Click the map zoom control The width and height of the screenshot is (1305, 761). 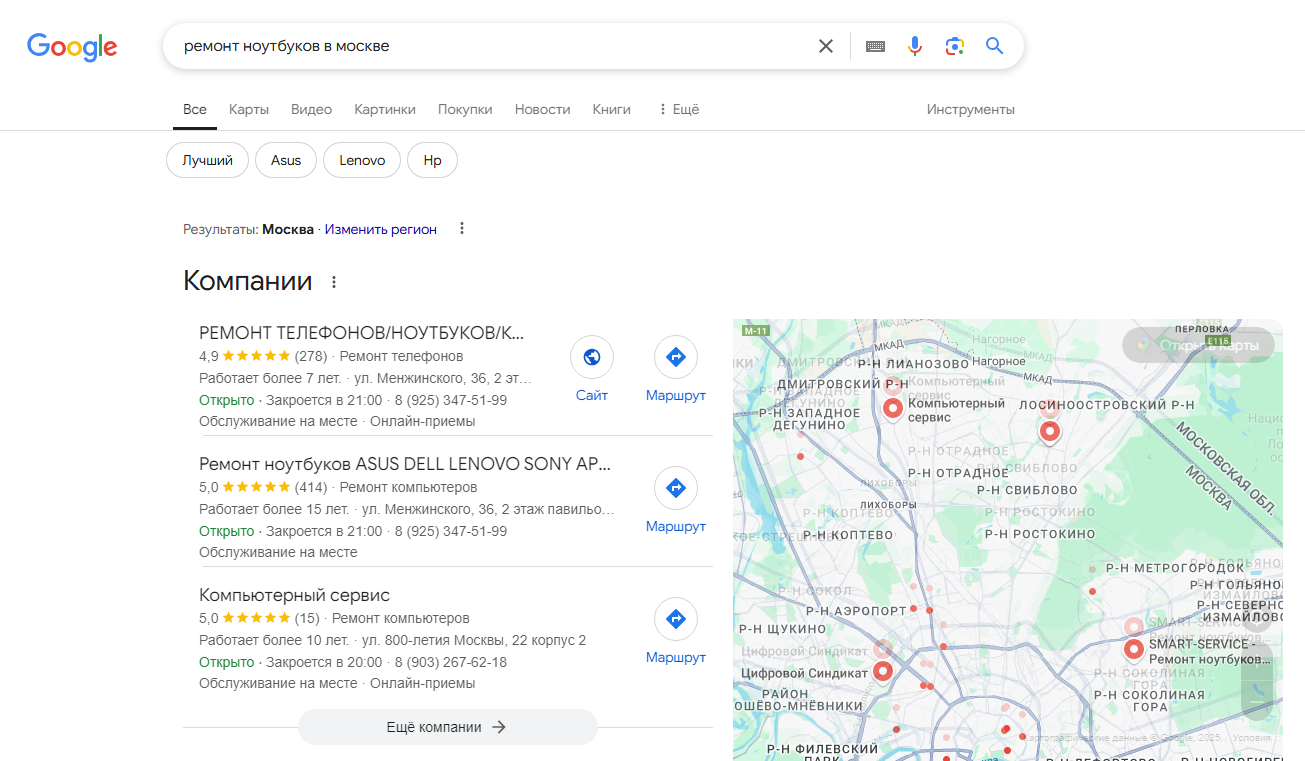pyautogui.click(x=1257, y=681)
